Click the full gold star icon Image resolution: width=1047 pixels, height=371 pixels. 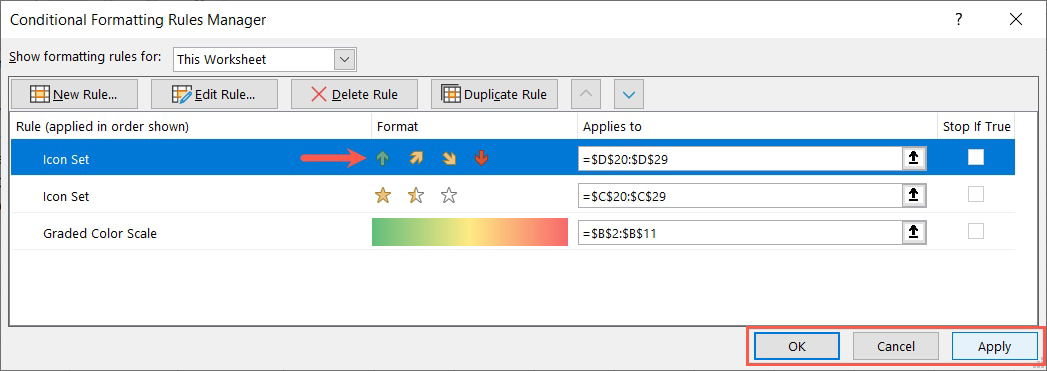(x=383, y=196)
